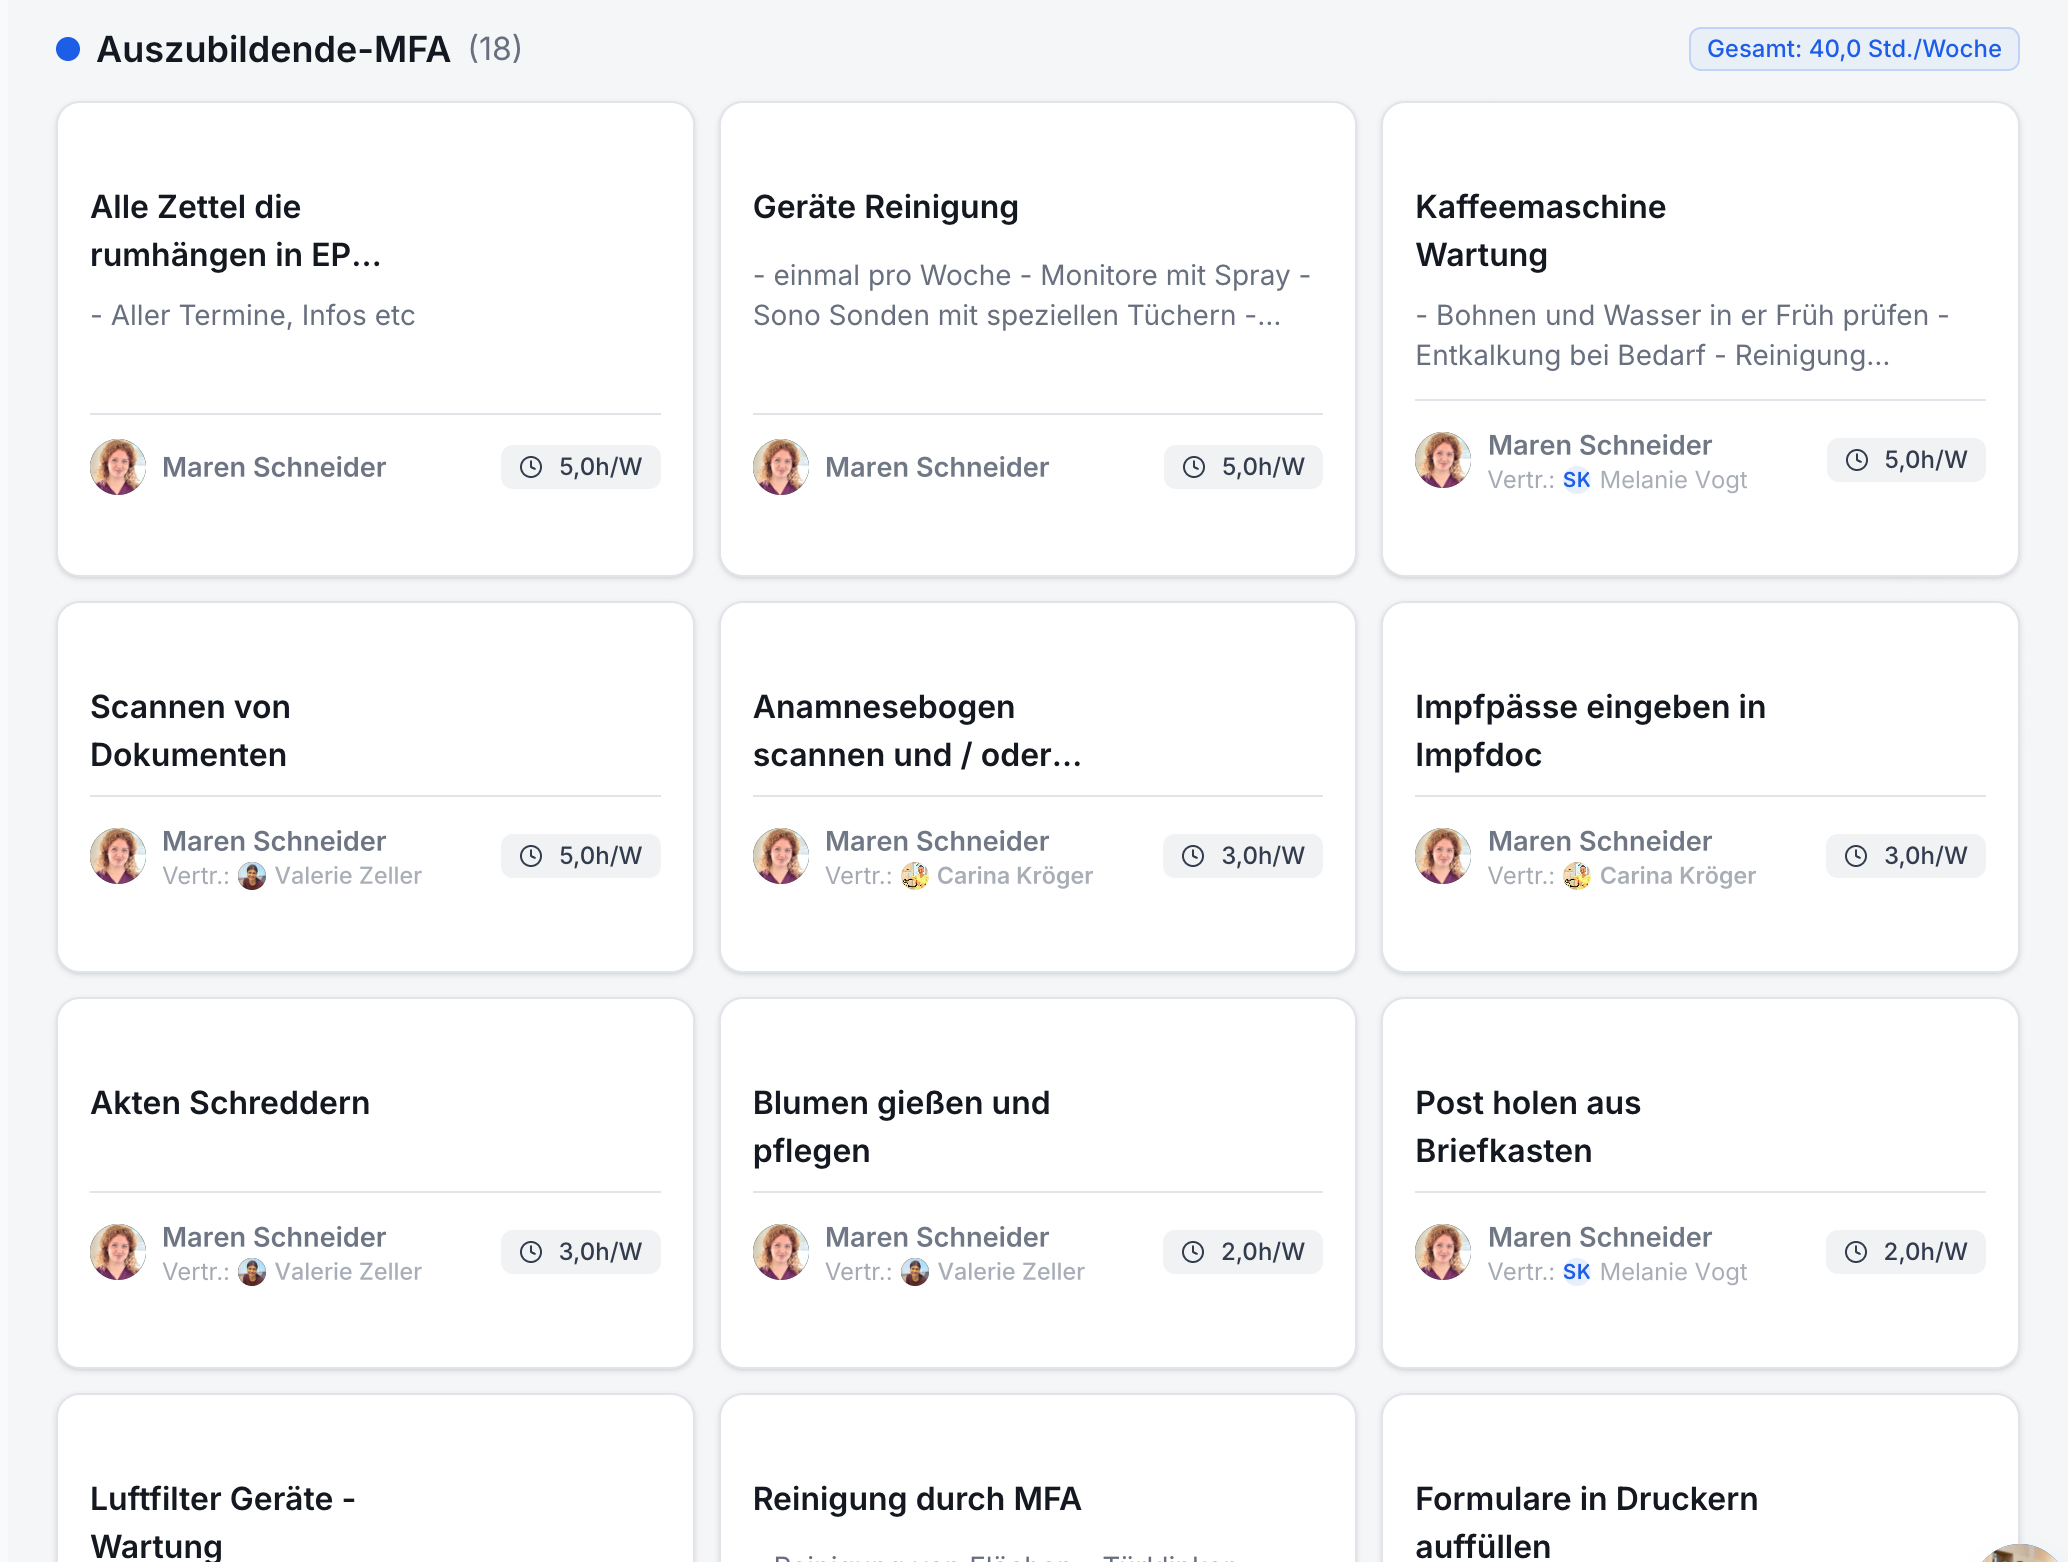The width and height of the screenshot is (2068, 1562).
Task: Click the clock icon on Post holen card
Action: coord(1856,1252)
